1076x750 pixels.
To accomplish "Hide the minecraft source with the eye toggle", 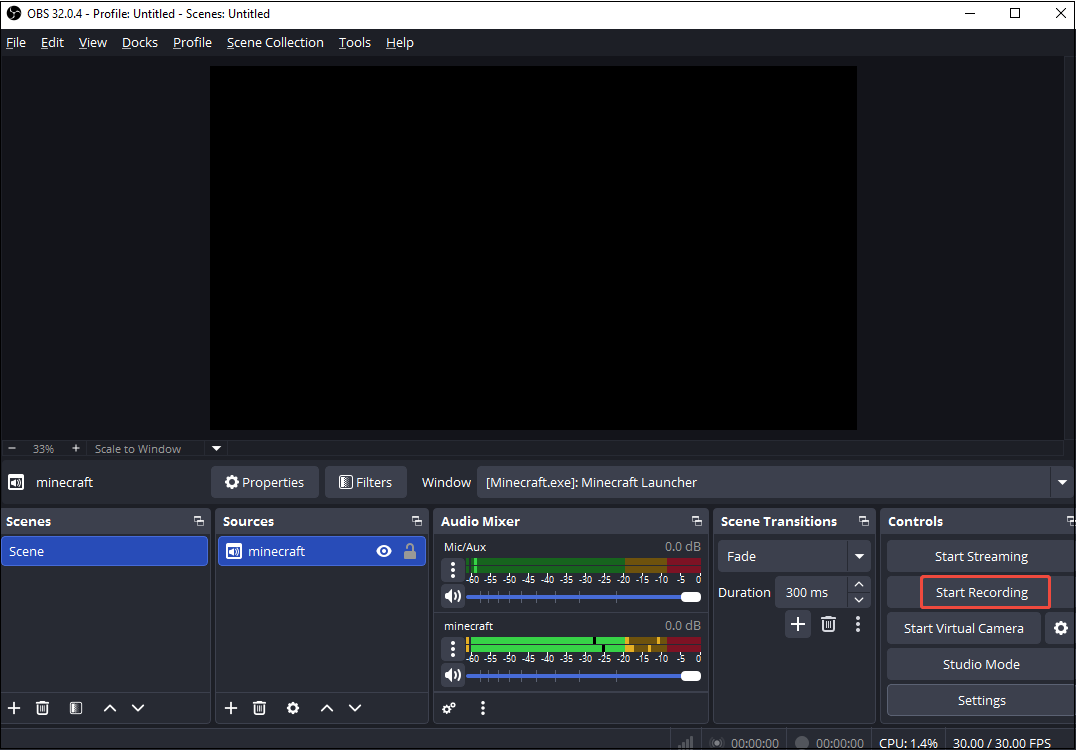I will tap(384, 551).
